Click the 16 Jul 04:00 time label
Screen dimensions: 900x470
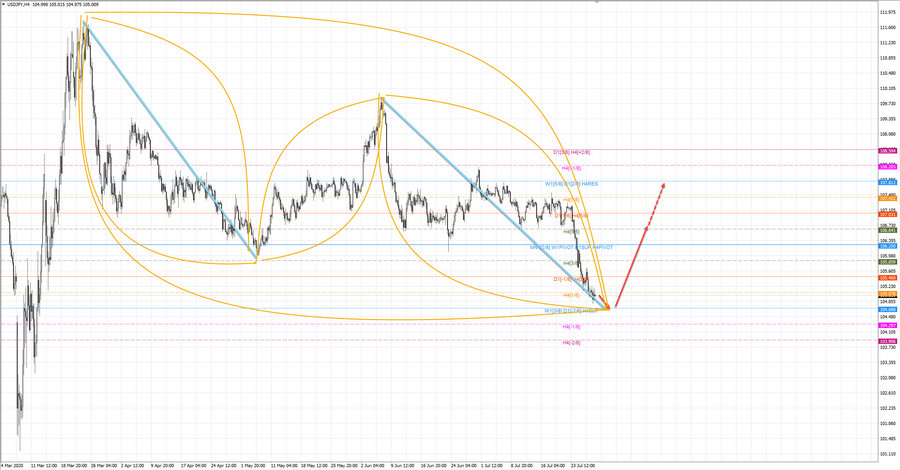click(553, 466)
